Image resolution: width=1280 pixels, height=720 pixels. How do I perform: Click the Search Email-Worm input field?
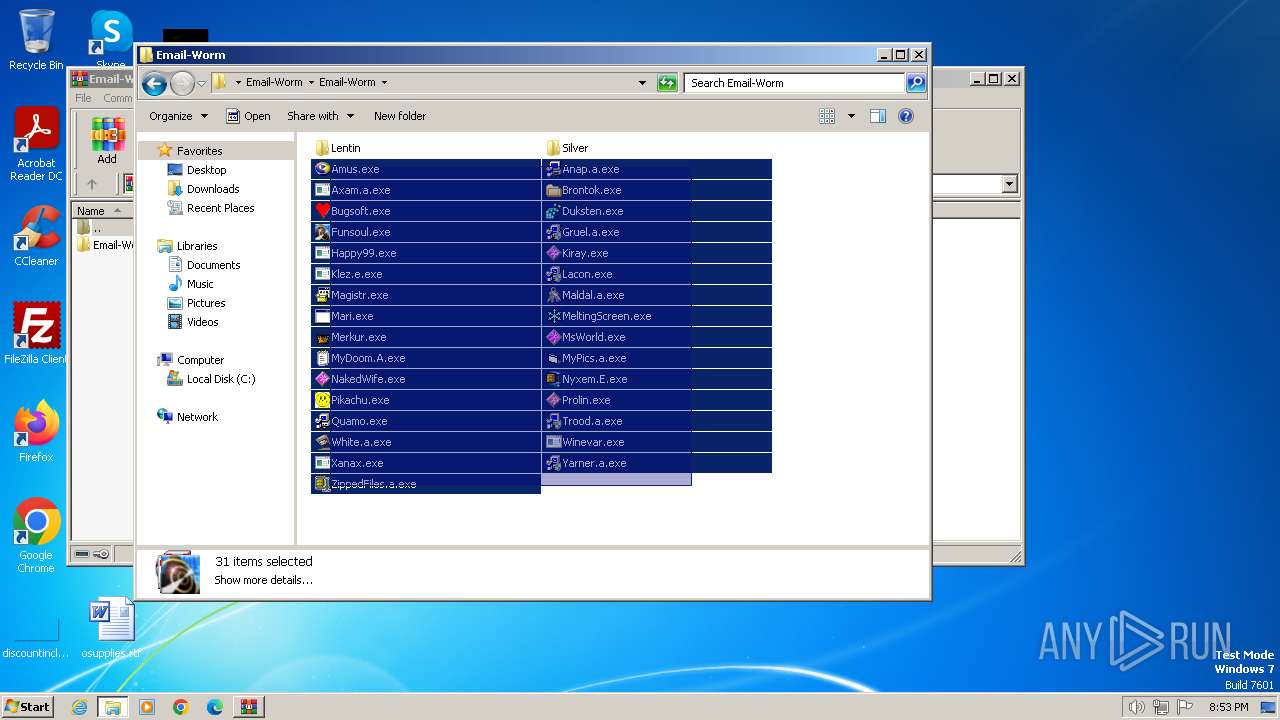click(795, 83)
